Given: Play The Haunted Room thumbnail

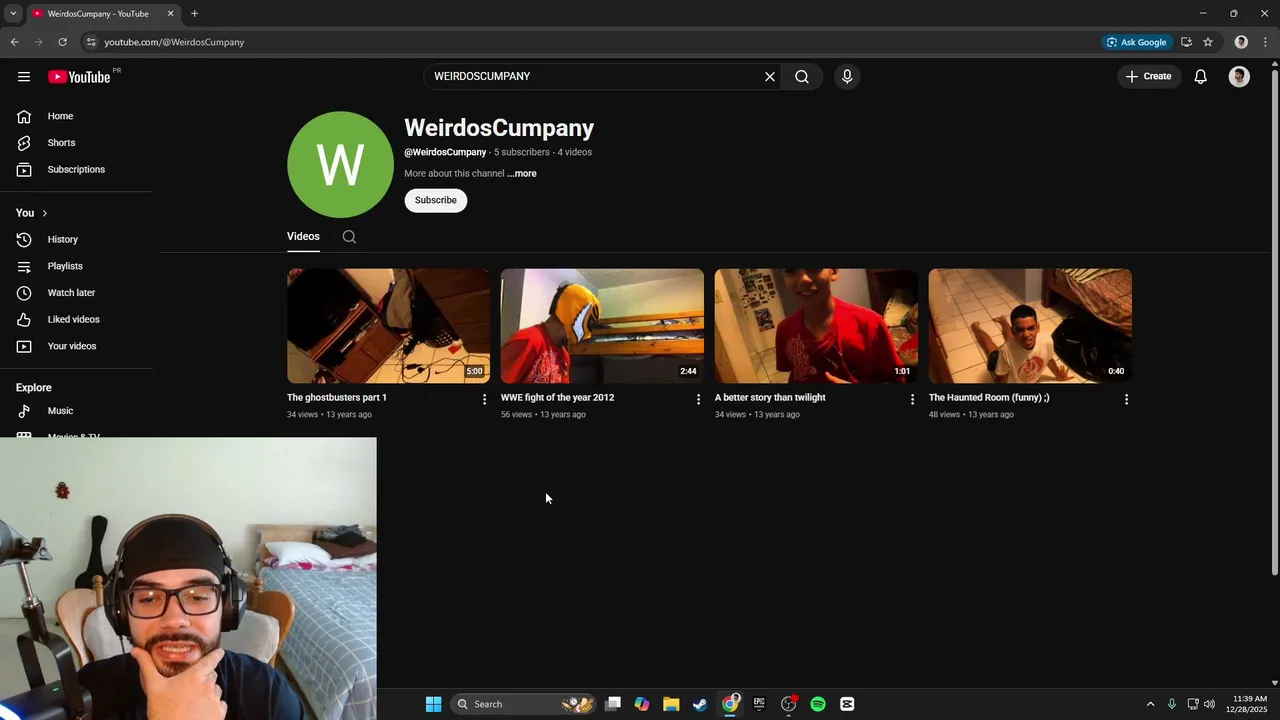Looking at the screenshot, I should 1030,326.
